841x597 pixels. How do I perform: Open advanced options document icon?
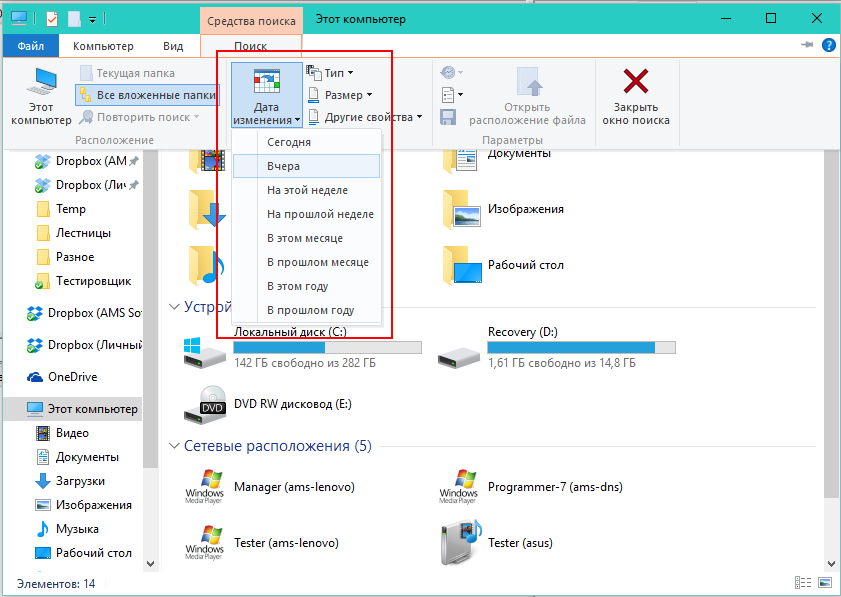(x=451, y=95)
